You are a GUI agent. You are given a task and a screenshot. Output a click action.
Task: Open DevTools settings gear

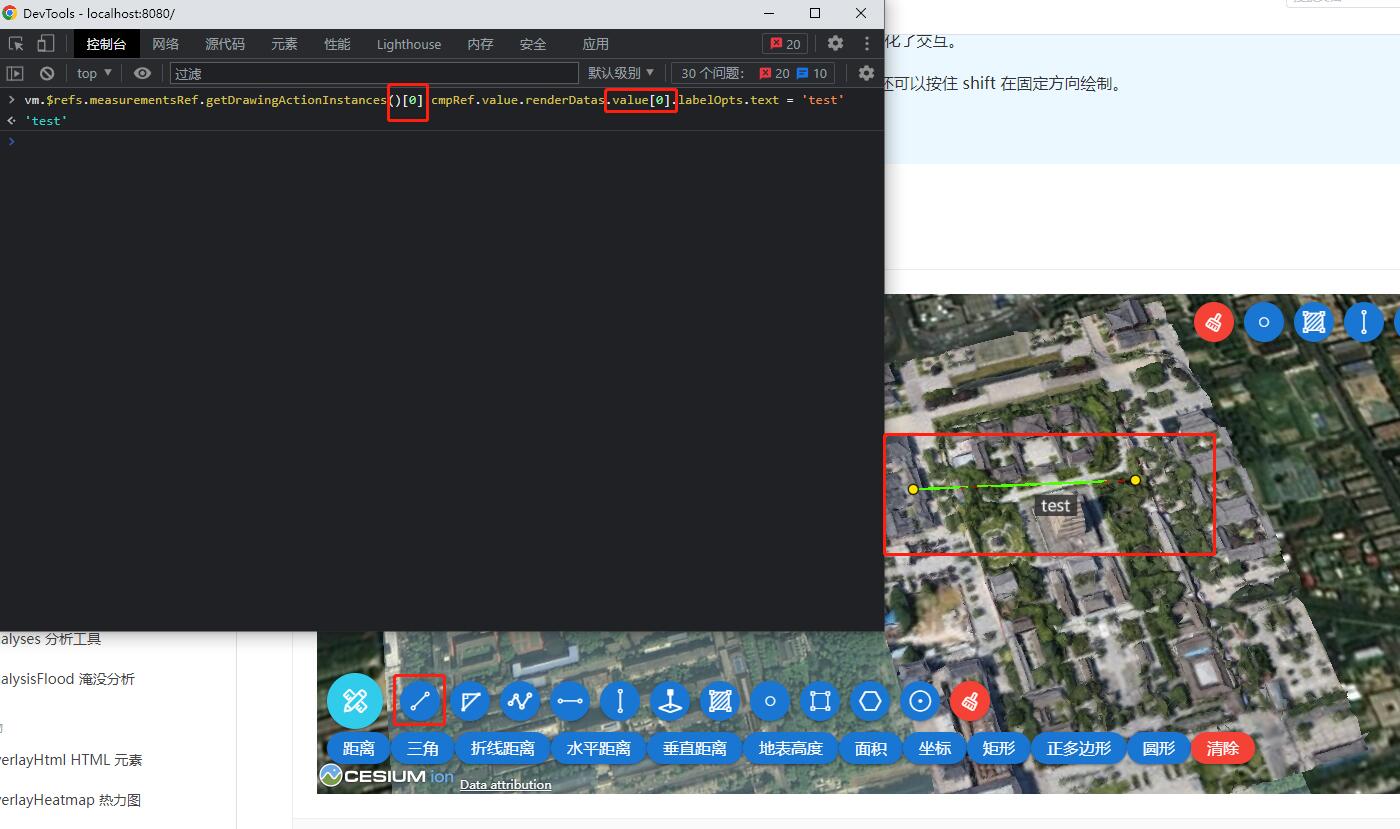pos(835,43)
